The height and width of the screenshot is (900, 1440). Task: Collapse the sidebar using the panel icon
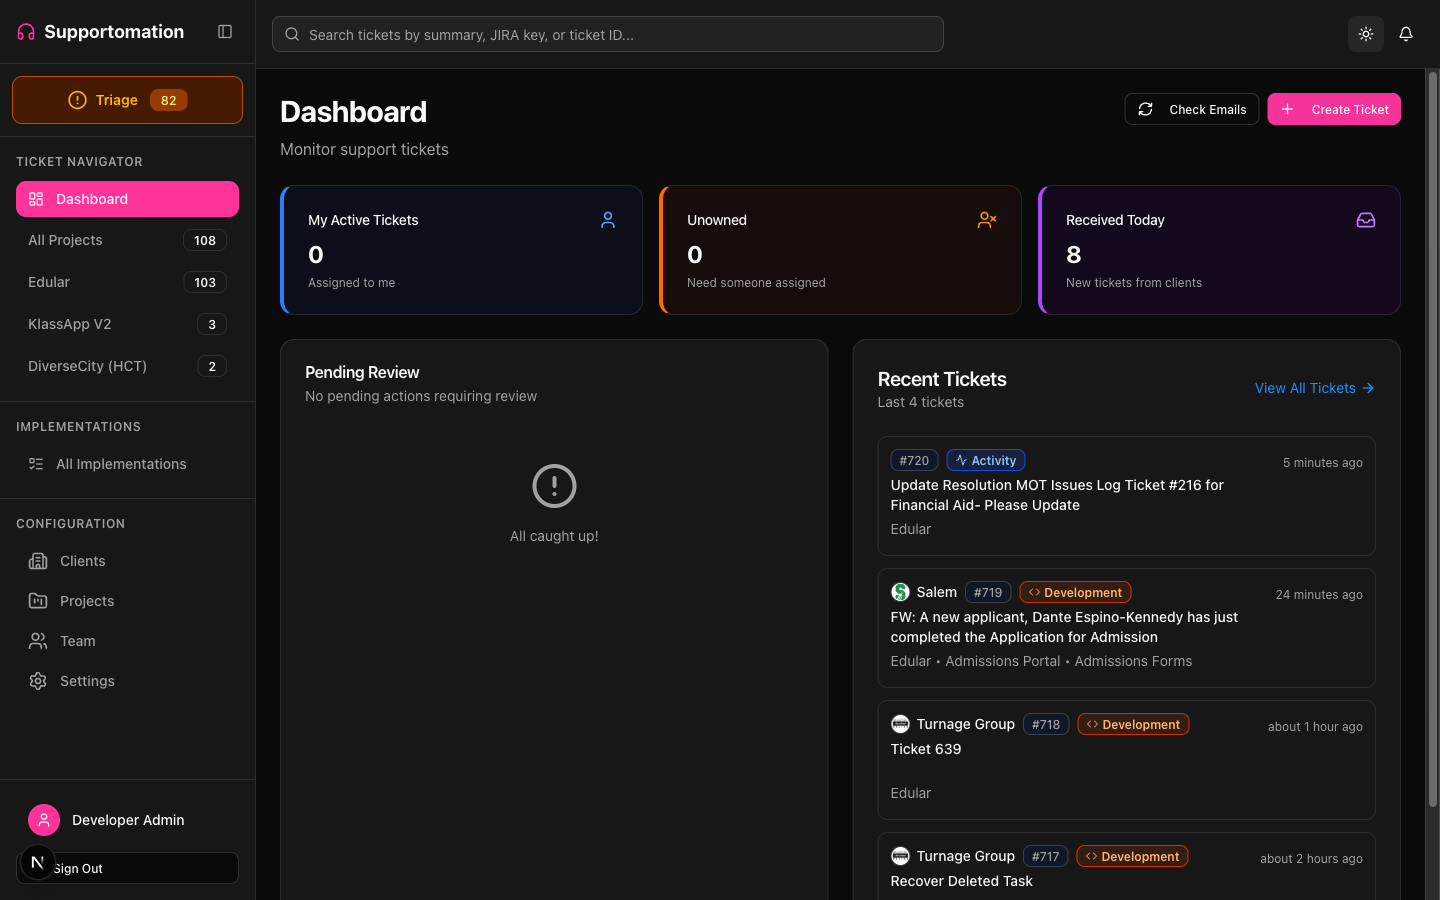click(225, 32)
